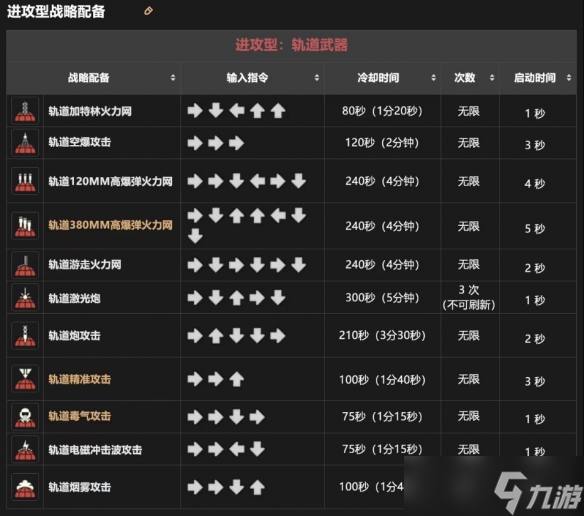The image size is (584, 516).
Task: Select 次数 column header text
Action: [464, 77]
